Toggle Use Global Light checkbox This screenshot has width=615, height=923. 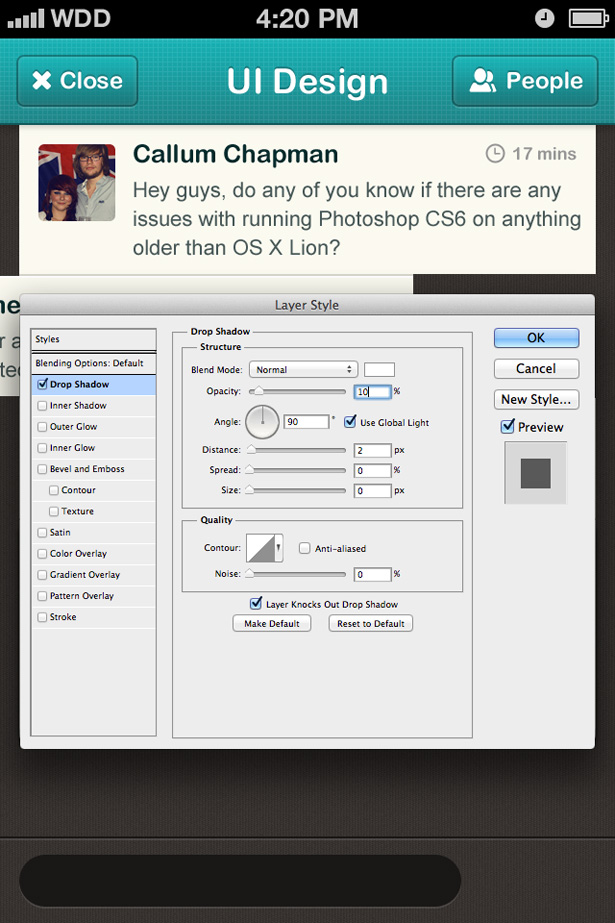[350, 422]
